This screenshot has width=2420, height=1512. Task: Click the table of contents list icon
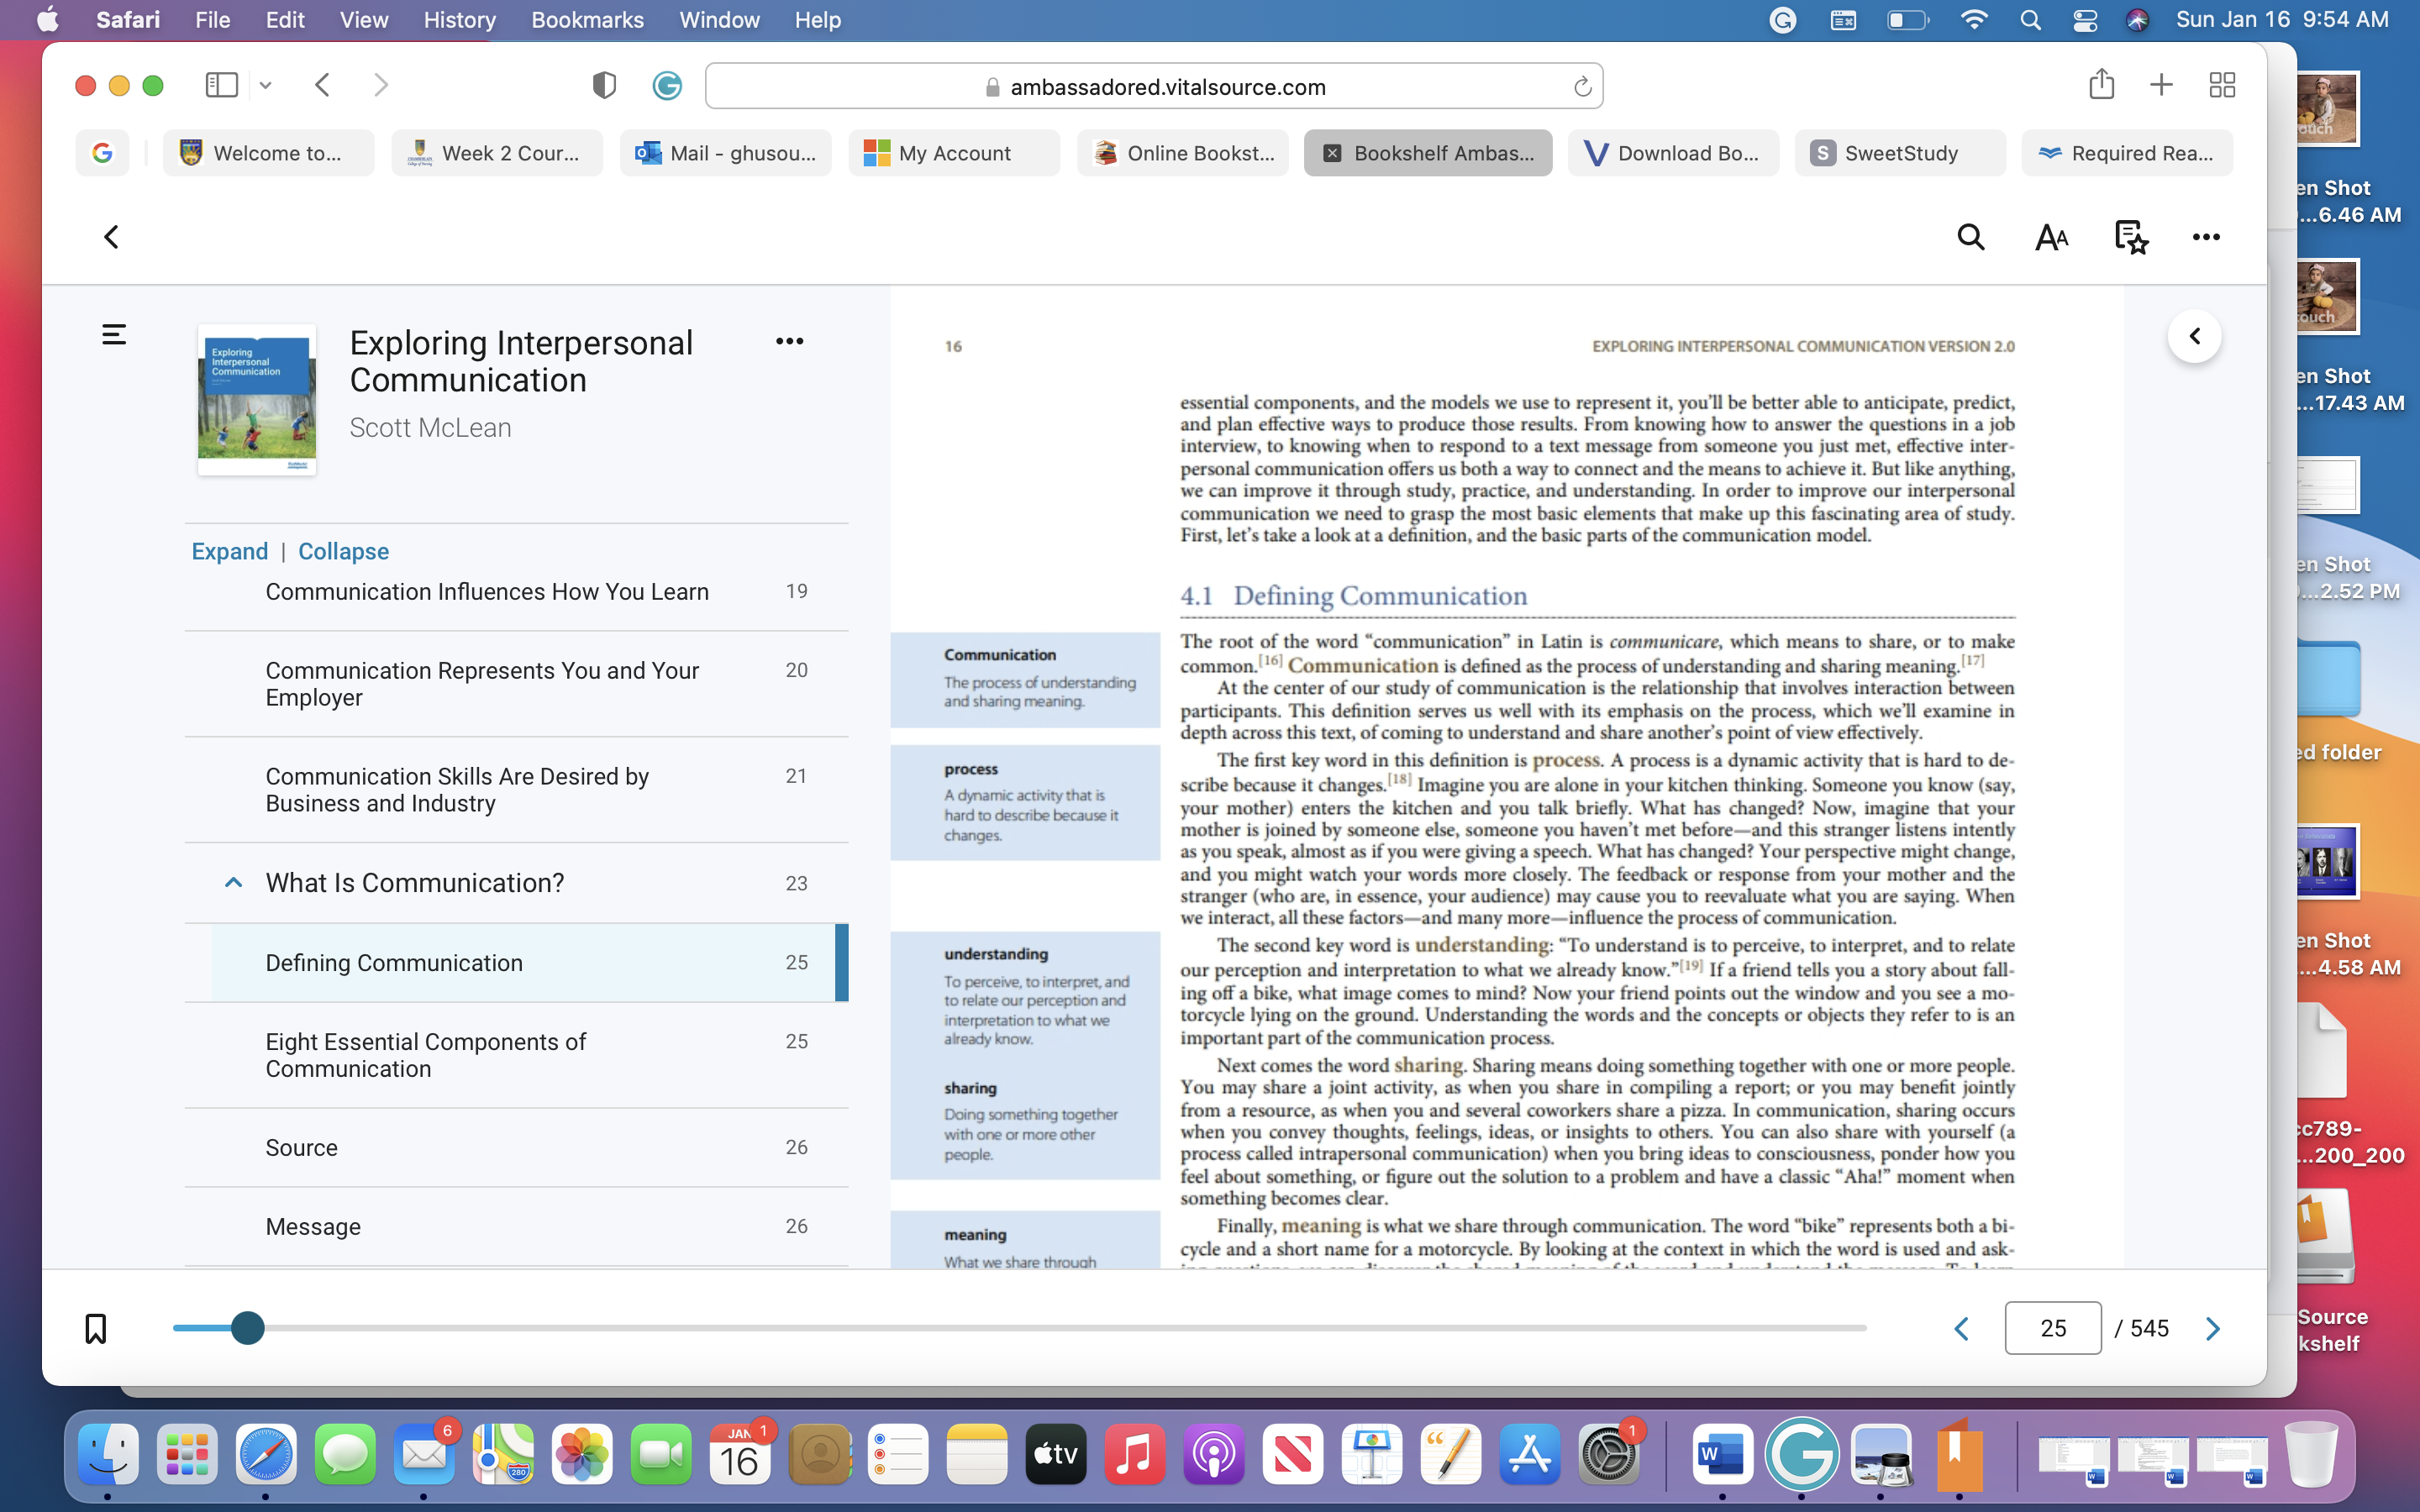tap(114, 334)
